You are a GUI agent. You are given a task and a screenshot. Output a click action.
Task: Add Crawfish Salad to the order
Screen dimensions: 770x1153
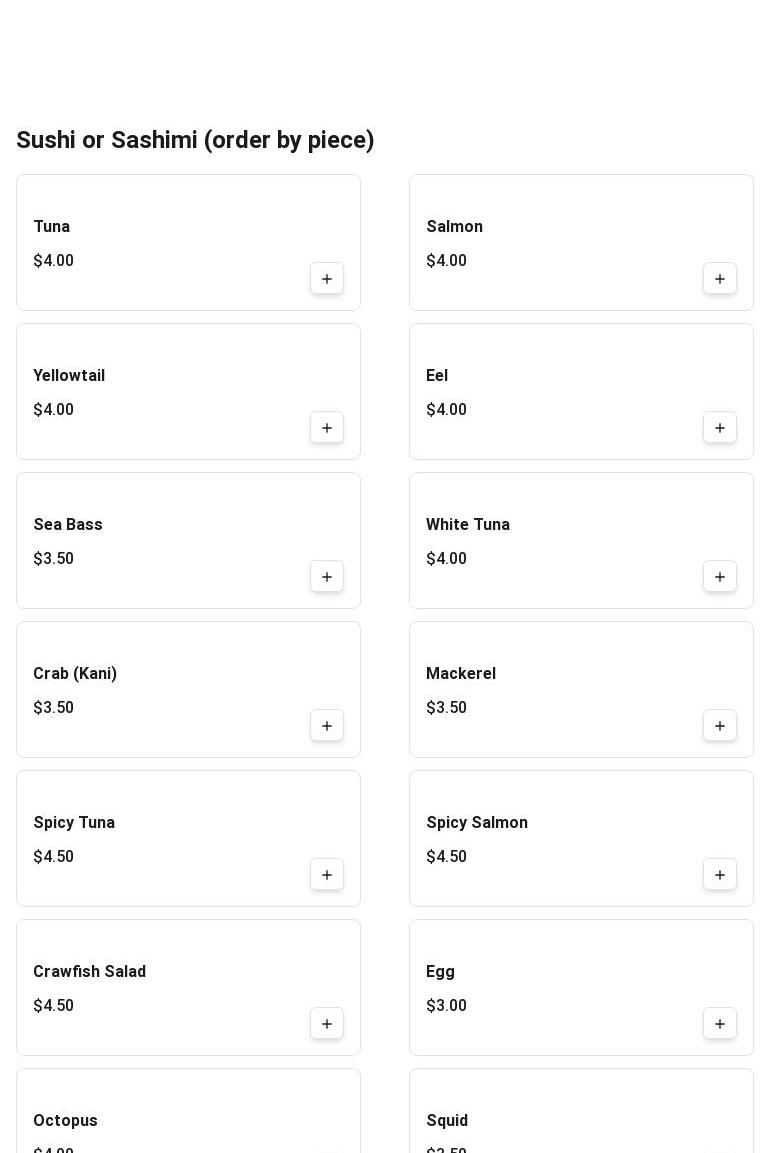click(327, 1024)
